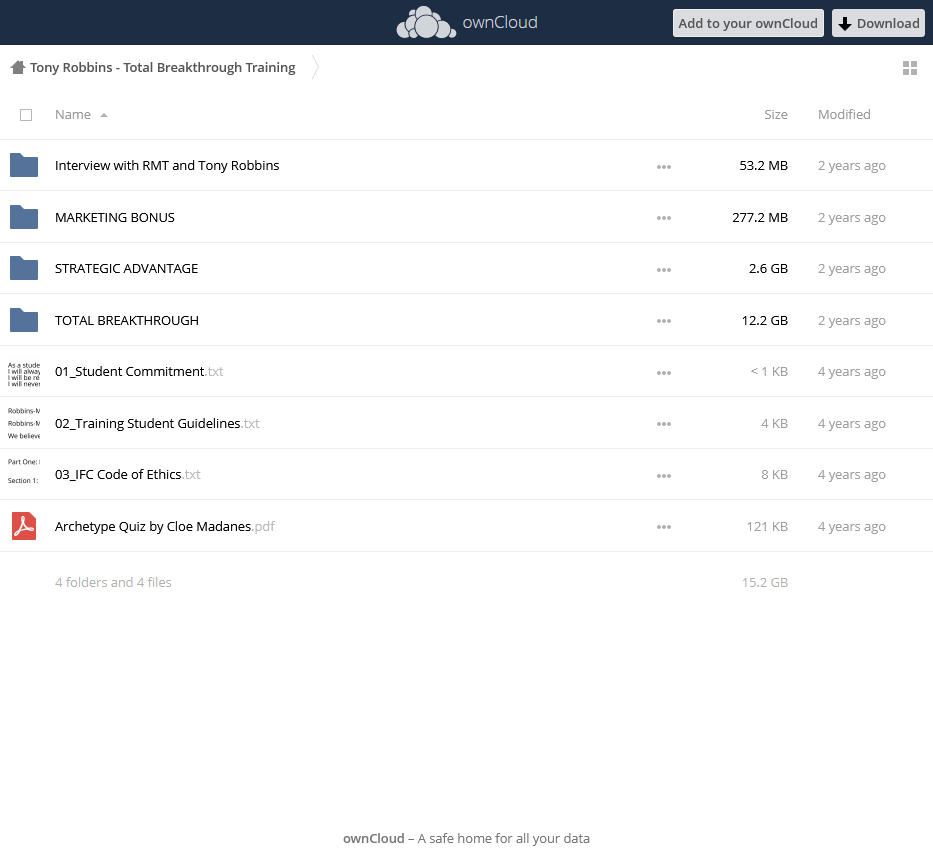933x868 pixels.
Task: Open more actions for MARKETING BONUS
Action: pyautogui.click(x=664, y=218)
